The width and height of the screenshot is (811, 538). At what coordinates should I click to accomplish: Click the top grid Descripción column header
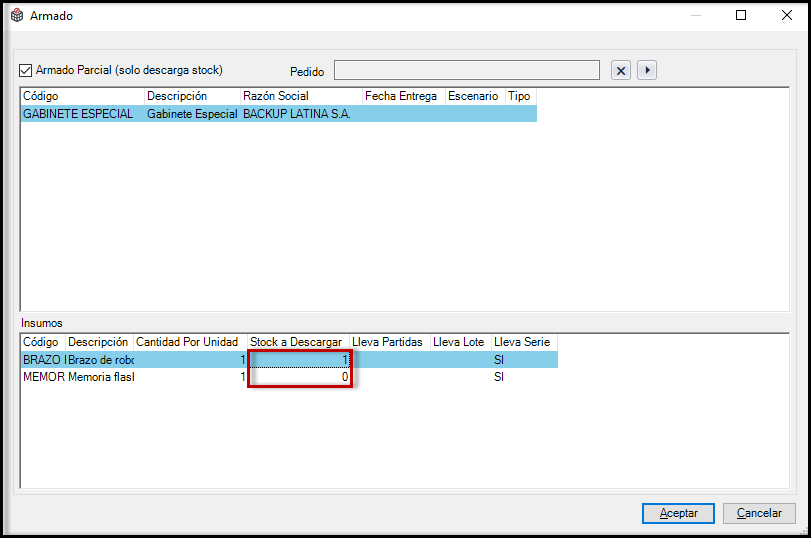(x=192, y=96)
